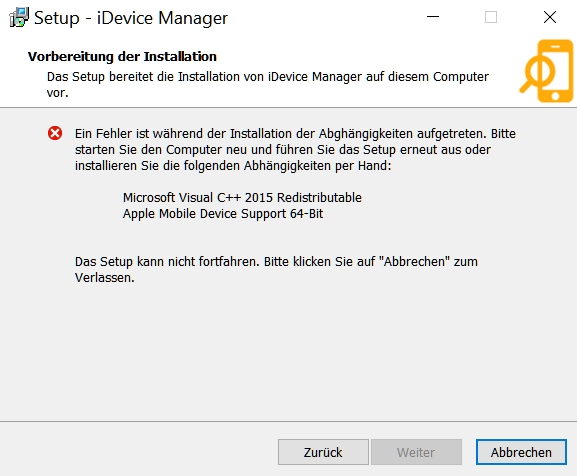The width and height of the screenshot is (577, 476).
Task: Click the 'Ein Fehler ist während' error message
Action: pos(295,150)
